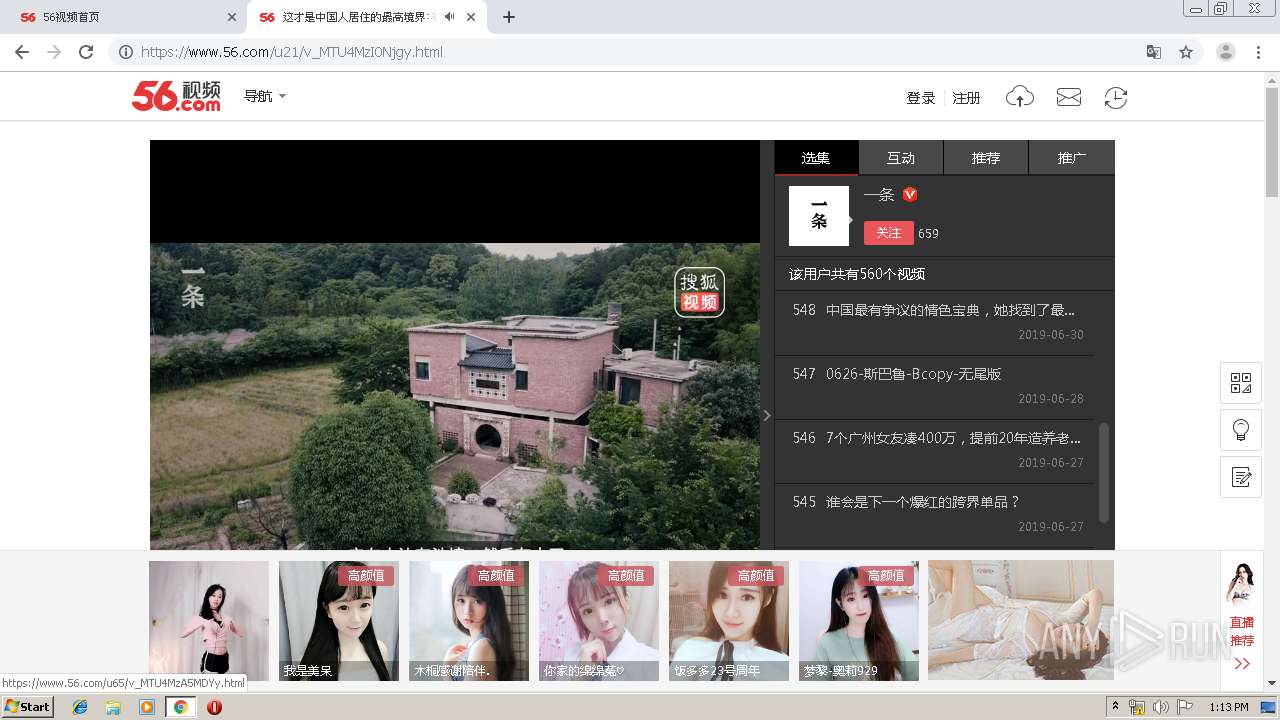Reload the current page

pyautogui.click(x=86, y=52)
